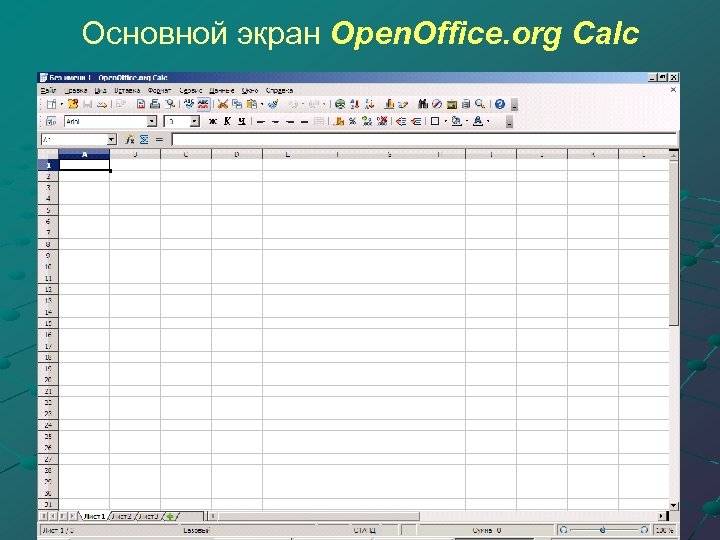The width and height of the screenshot is (720, 540).
Task: Toggle AutoSpellcheck ABC icon
Action: 203,104
